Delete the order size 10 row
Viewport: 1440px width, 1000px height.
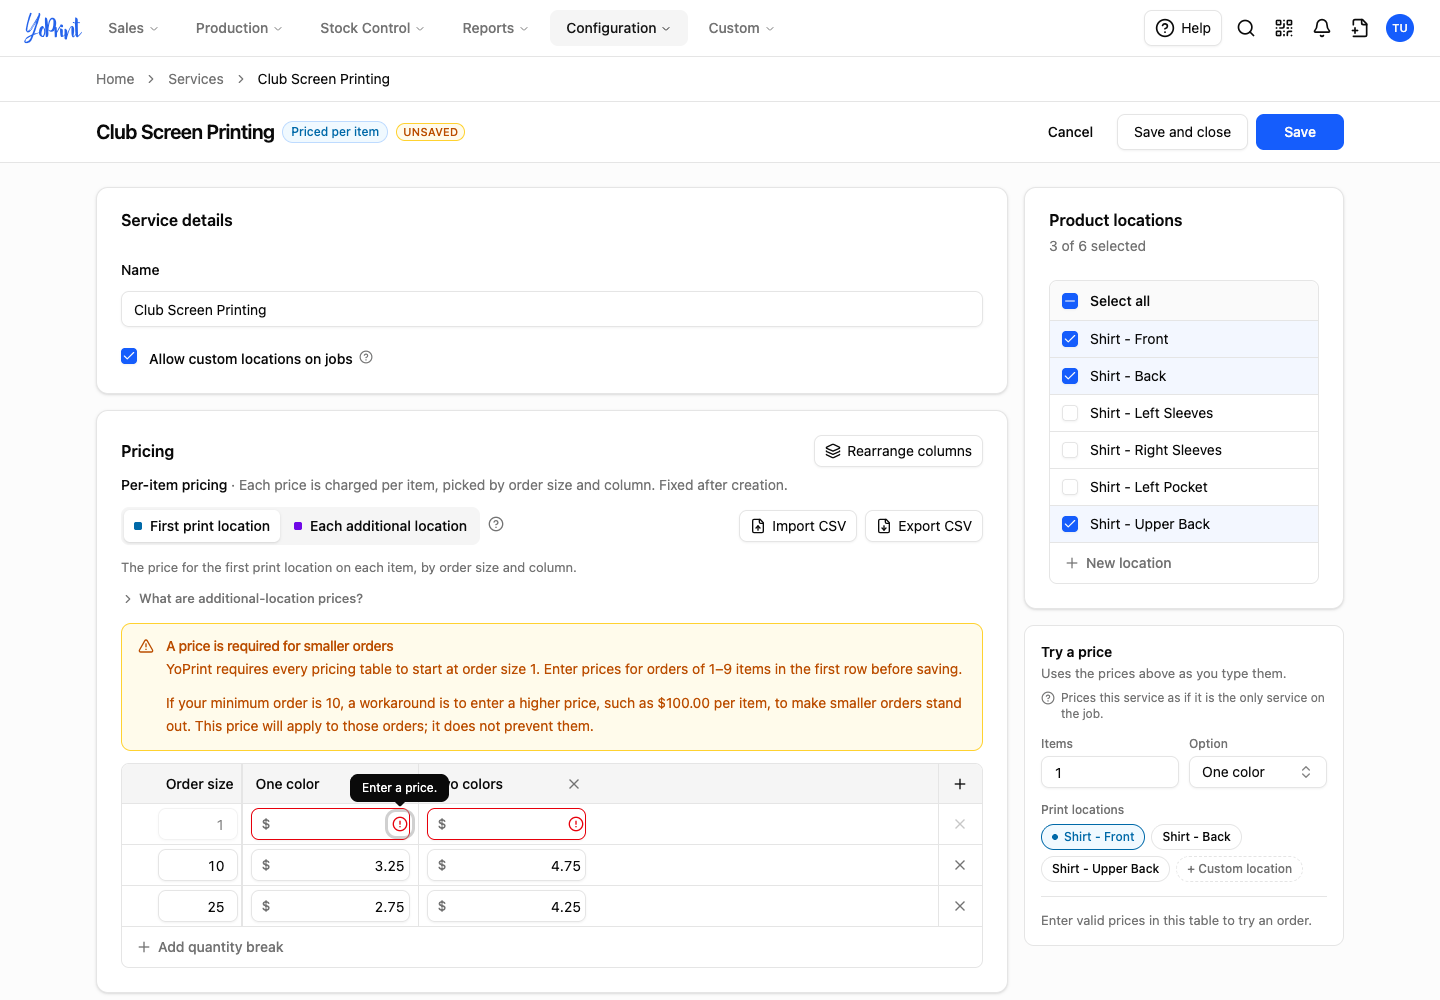click(960, 865)
